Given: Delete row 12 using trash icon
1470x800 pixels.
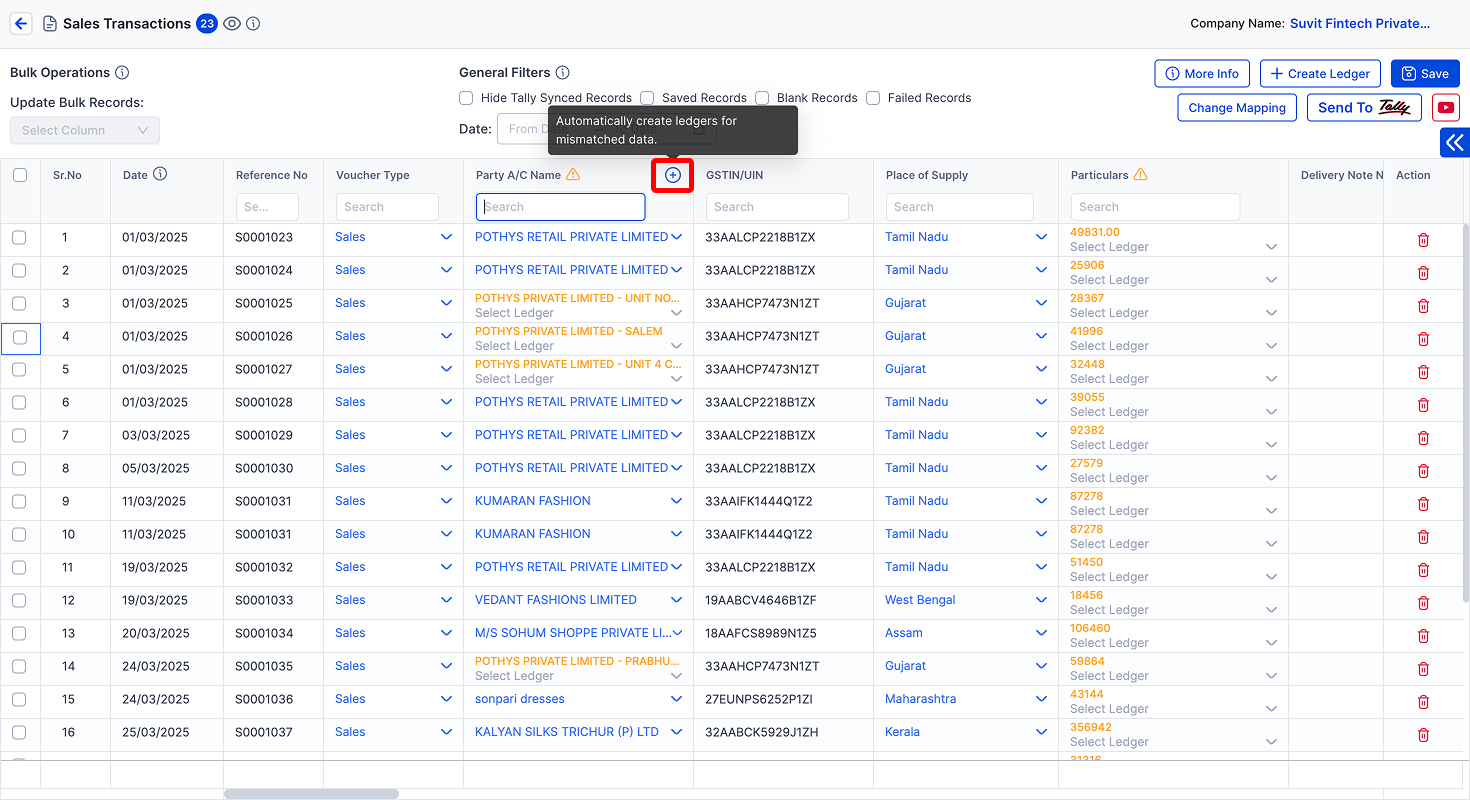Looking at the screenshot, I should coord(1424,603).
